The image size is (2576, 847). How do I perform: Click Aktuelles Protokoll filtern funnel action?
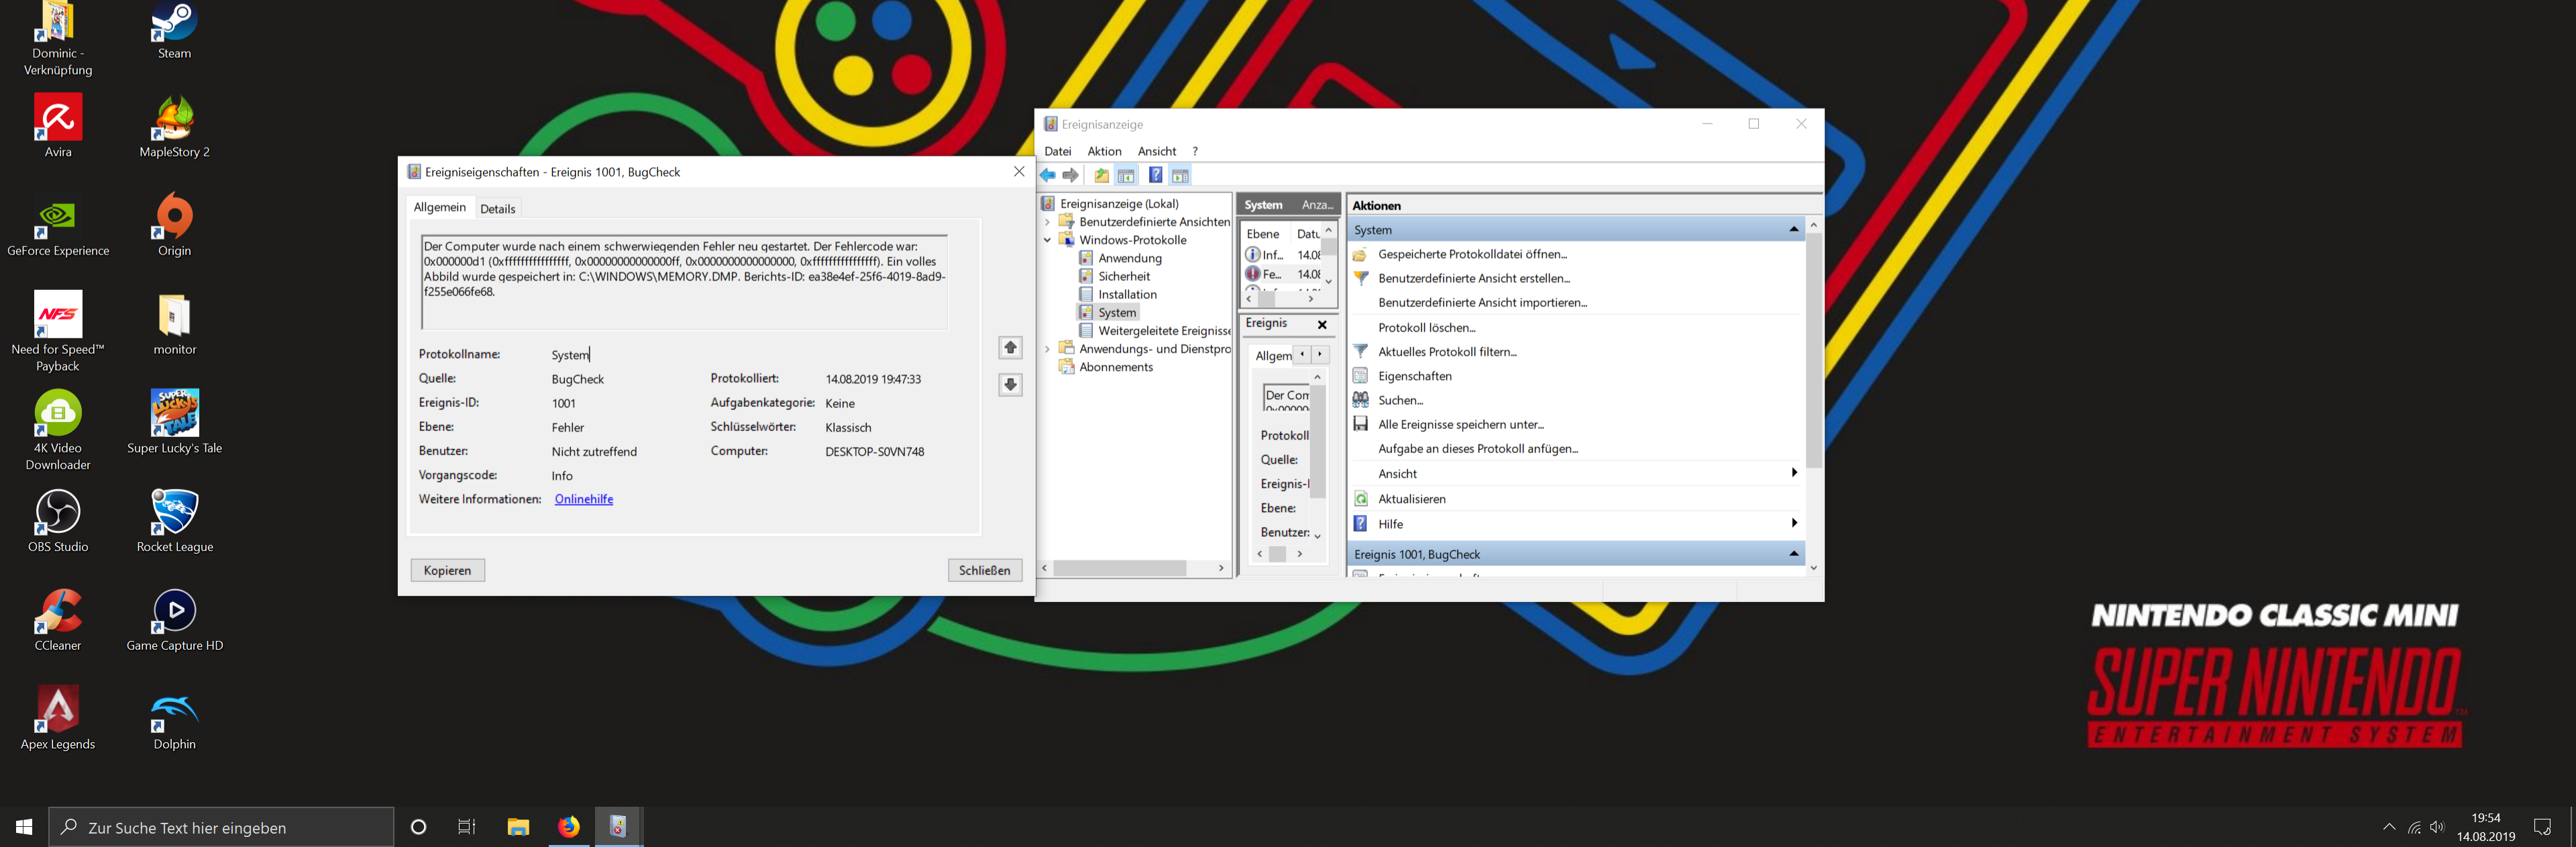pos(1446,352)
